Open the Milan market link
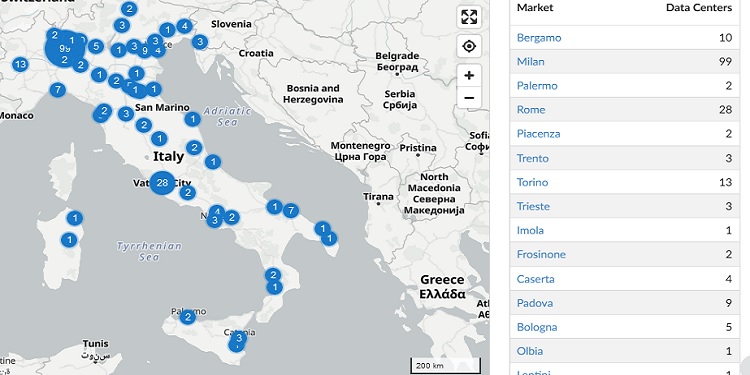Screen dimensions: 750x375 pos(530,62)
